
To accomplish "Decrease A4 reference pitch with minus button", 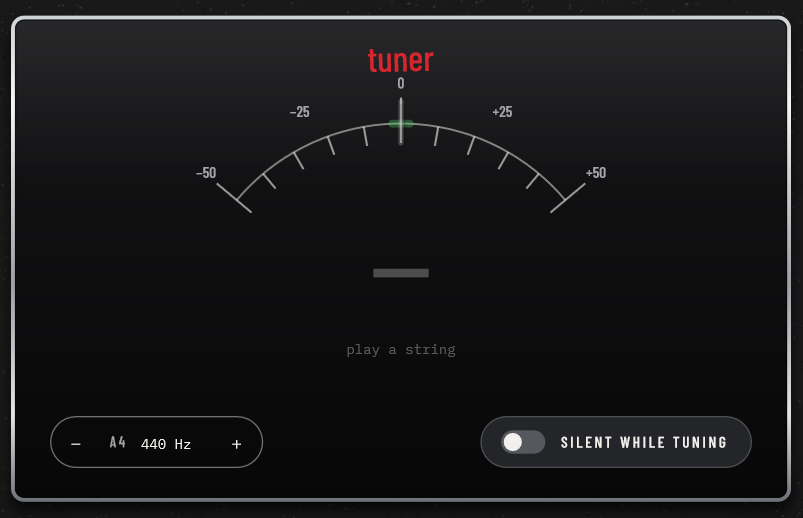I will [x=76, y=444].
